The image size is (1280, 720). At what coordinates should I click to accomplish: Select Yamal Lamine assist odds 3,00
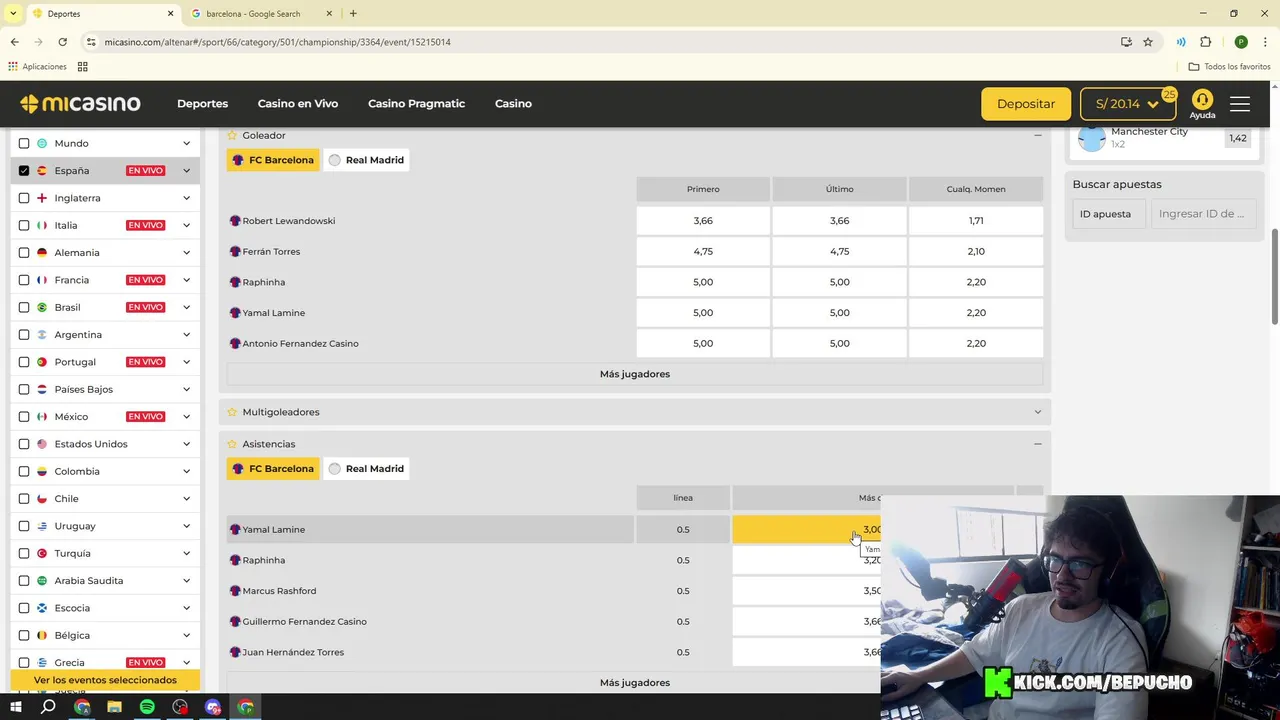[x=807, y=530]
